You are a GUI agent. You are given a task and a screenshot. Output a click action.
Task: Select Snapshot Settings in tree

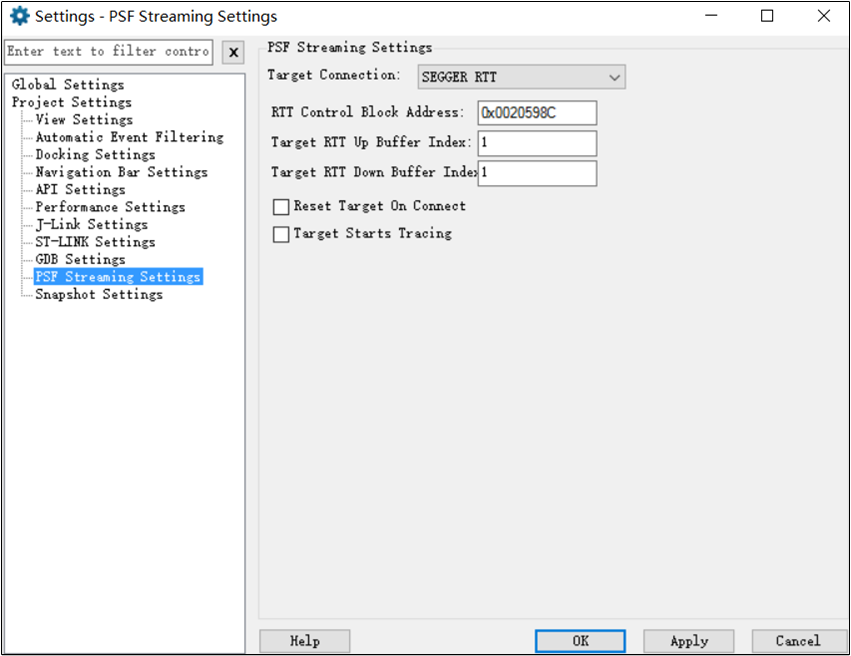point(98,295)
